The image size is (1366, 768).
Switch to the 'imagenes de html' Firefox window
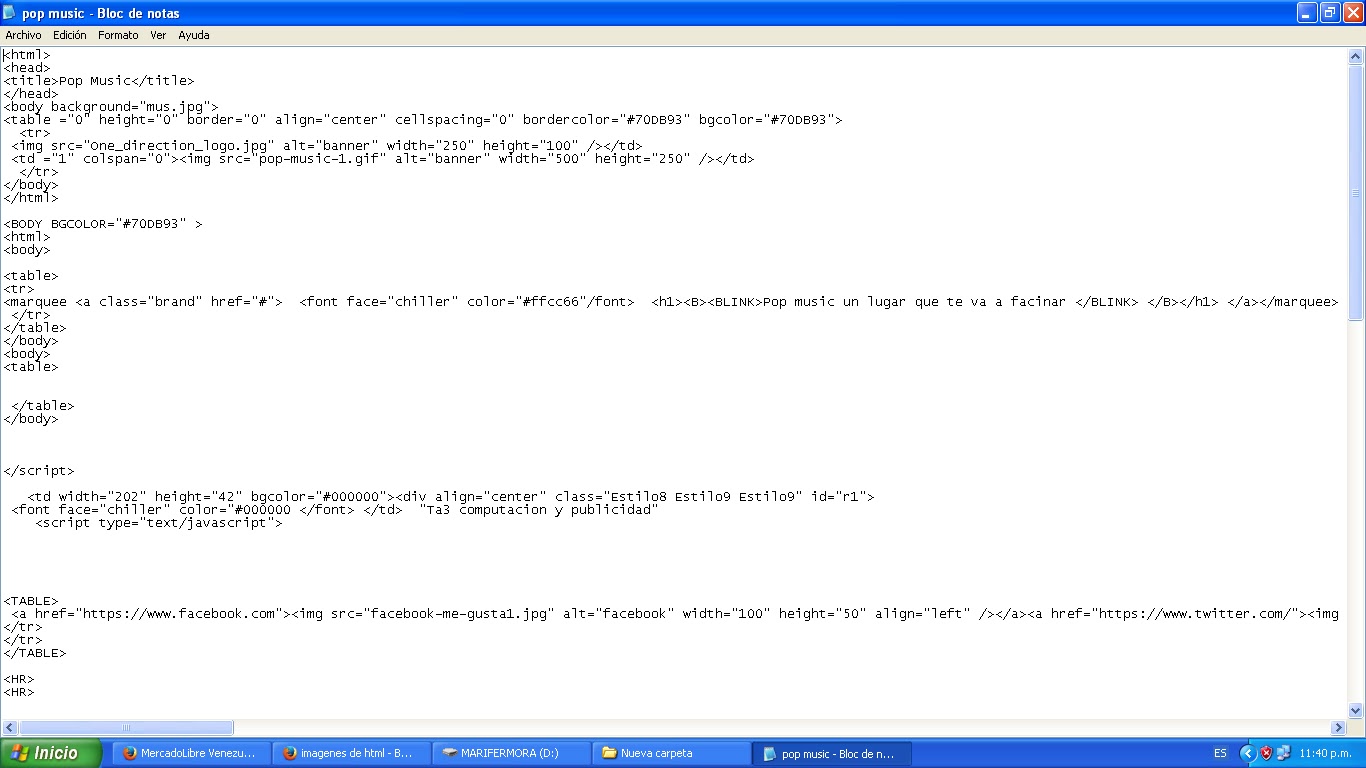pyautogui.click(x=350, y=753)
